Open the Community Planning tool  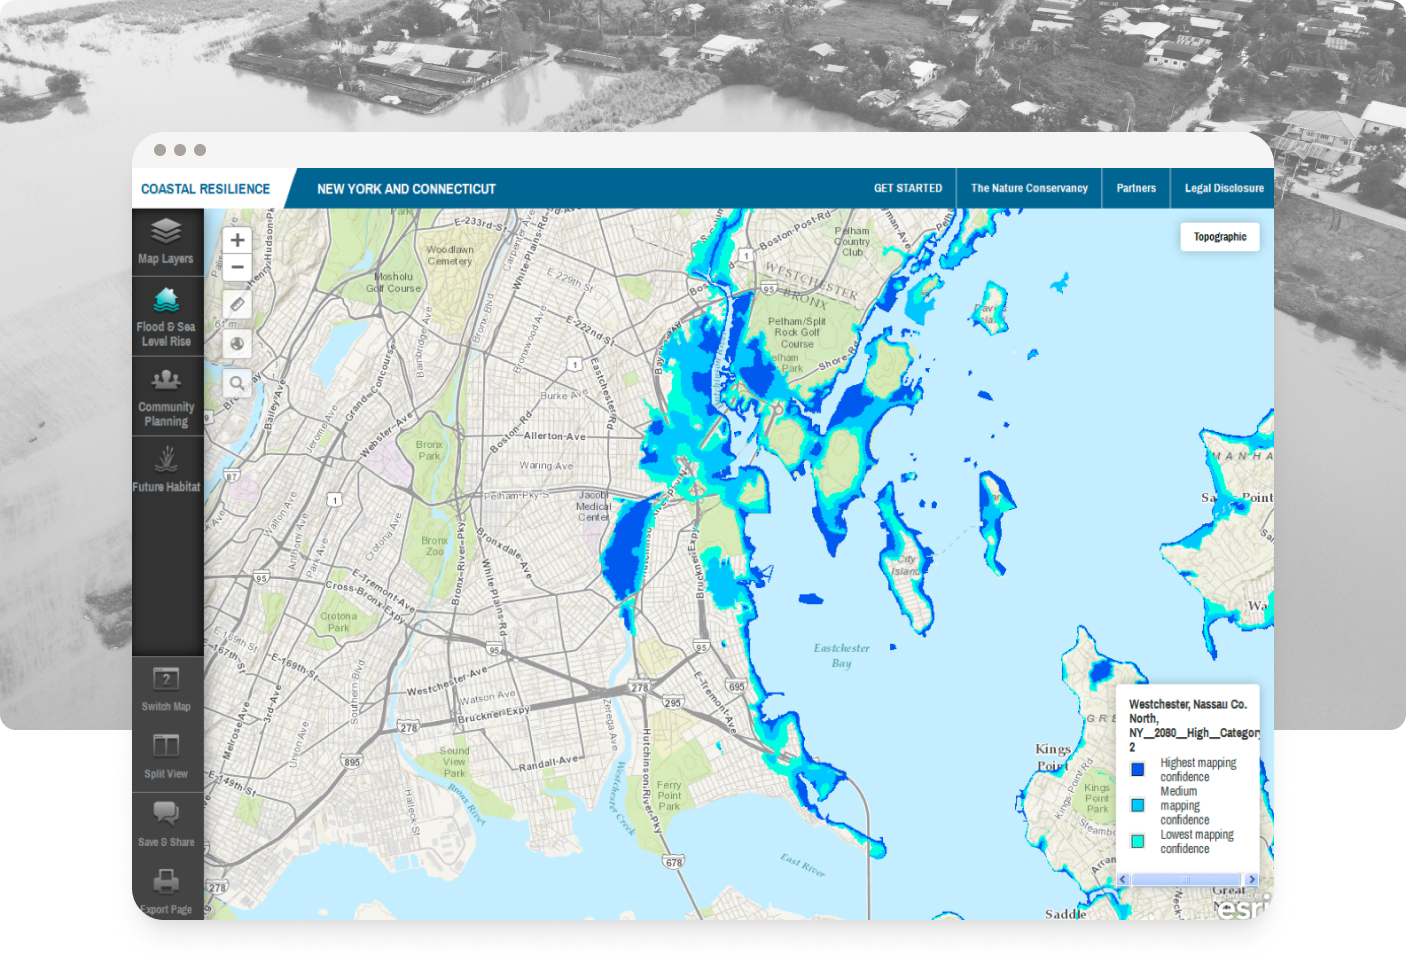tap(166, 397)
